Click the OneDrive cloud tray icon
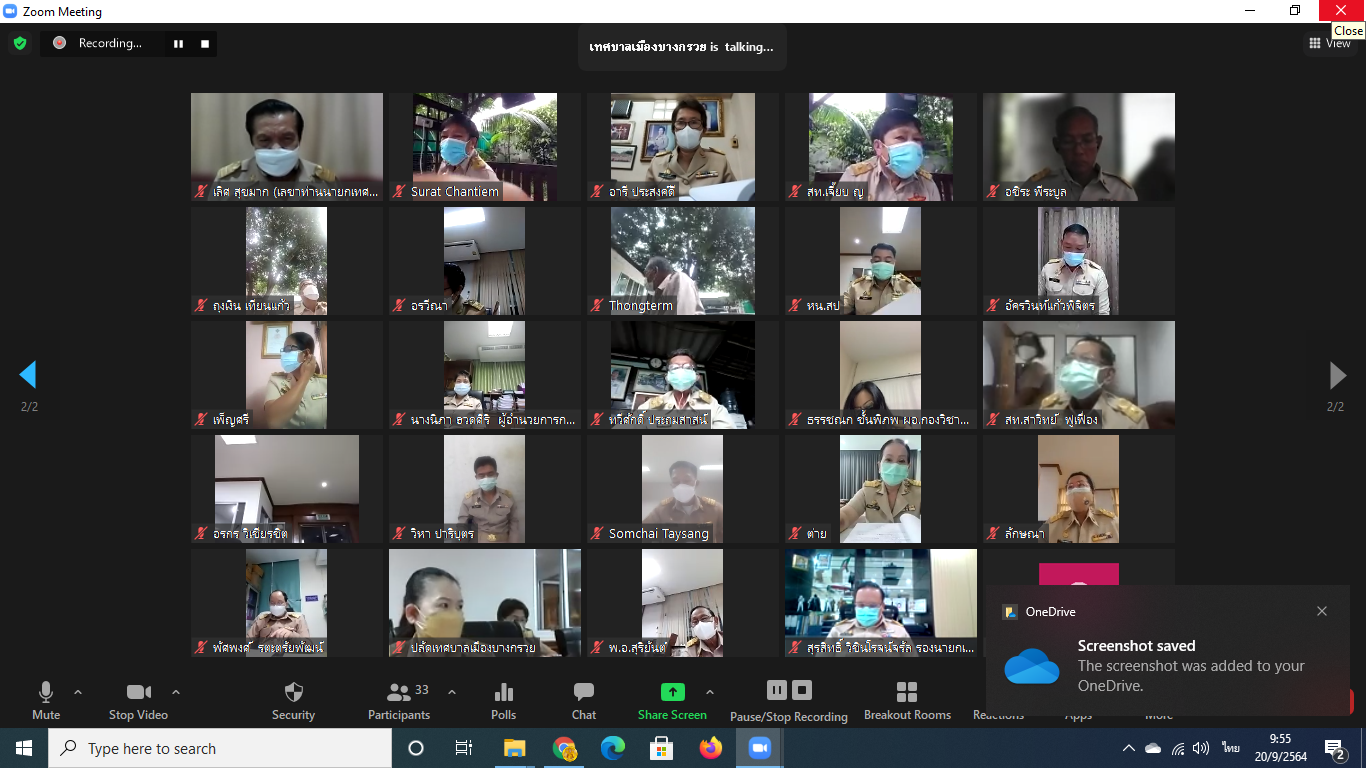This screenshot has height=768, width=1366. coord(1153,748)
